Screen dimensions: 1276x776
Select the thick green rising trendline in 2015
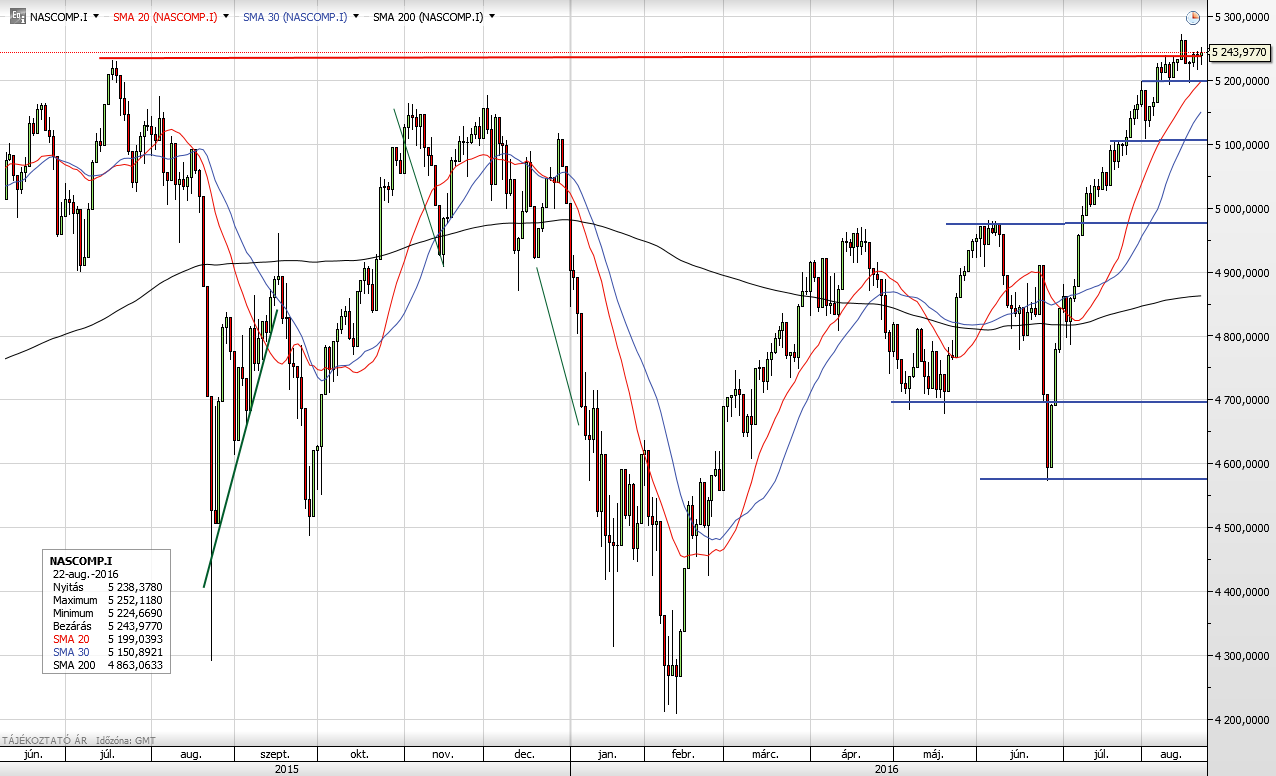[x=240, y=449]
